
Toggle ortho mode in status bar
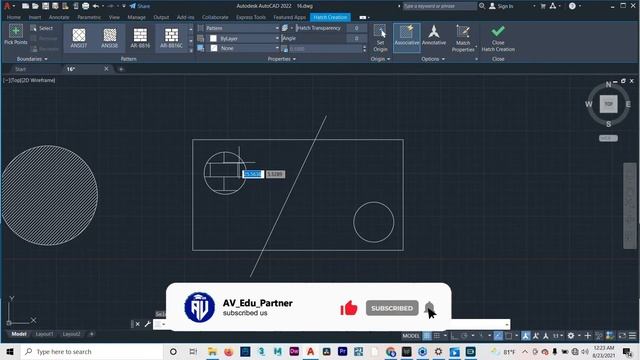(454, 336)
